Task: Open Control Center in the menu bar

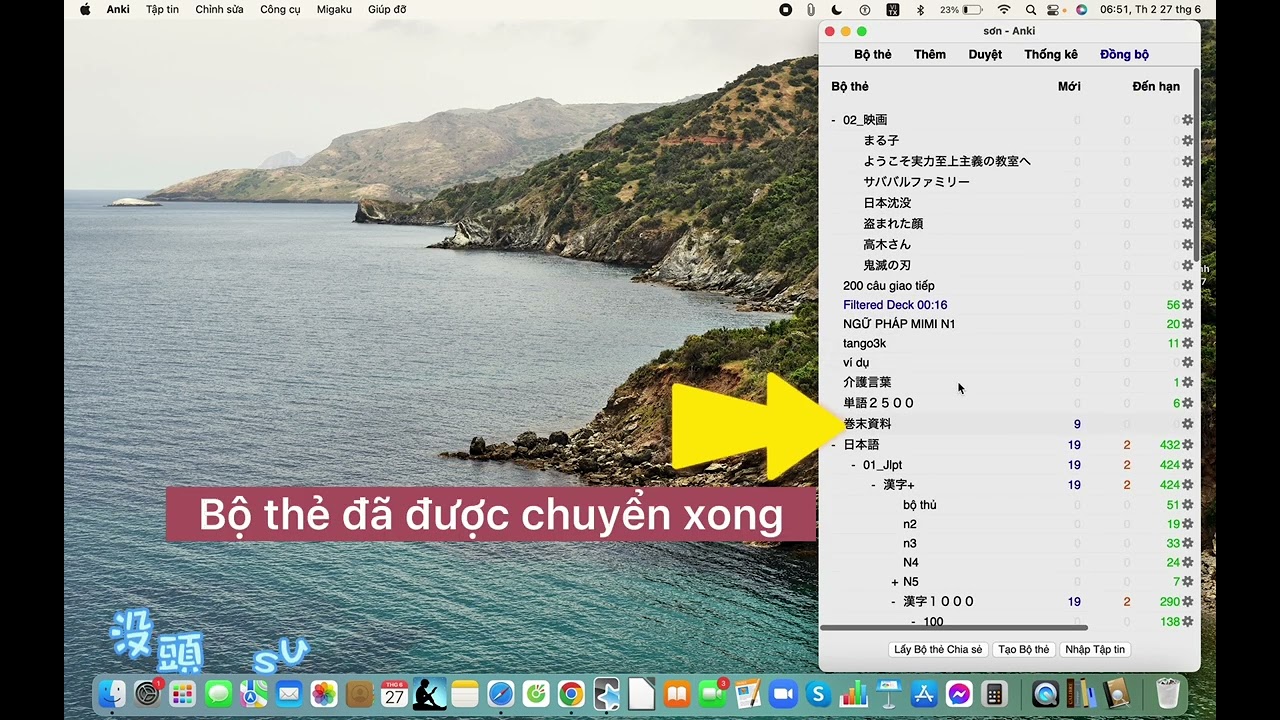Action: [x=1055, y=9]
